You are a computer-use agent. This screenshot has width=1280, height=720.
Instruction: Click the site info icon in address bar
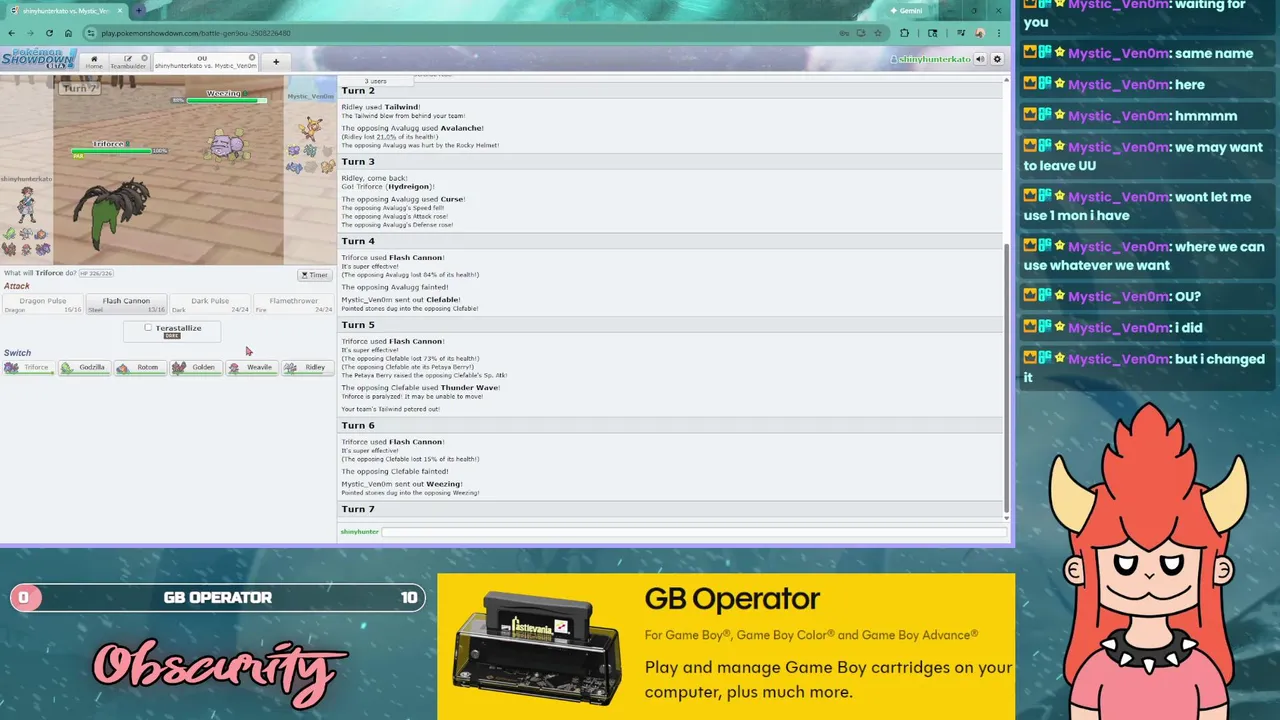tap(91, 33)
